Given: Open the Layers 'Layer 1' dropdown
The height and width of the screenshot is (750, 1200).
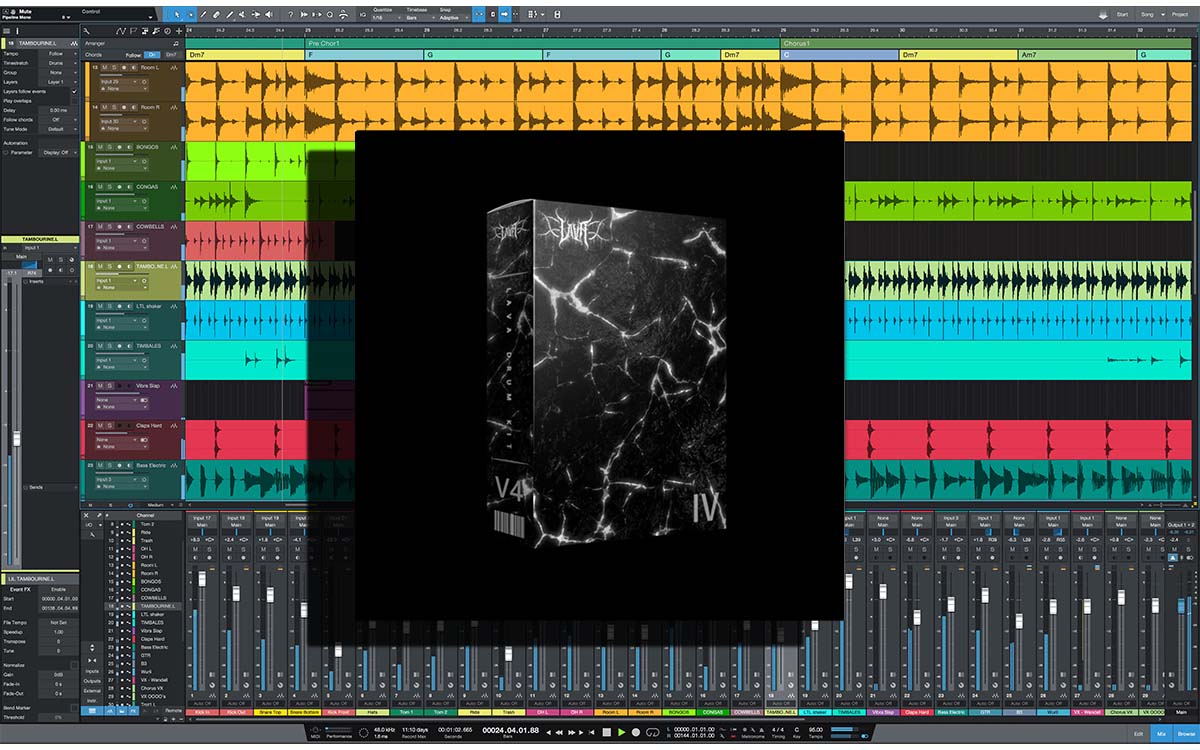Looking at the screenshot, I should click(58, 82).
